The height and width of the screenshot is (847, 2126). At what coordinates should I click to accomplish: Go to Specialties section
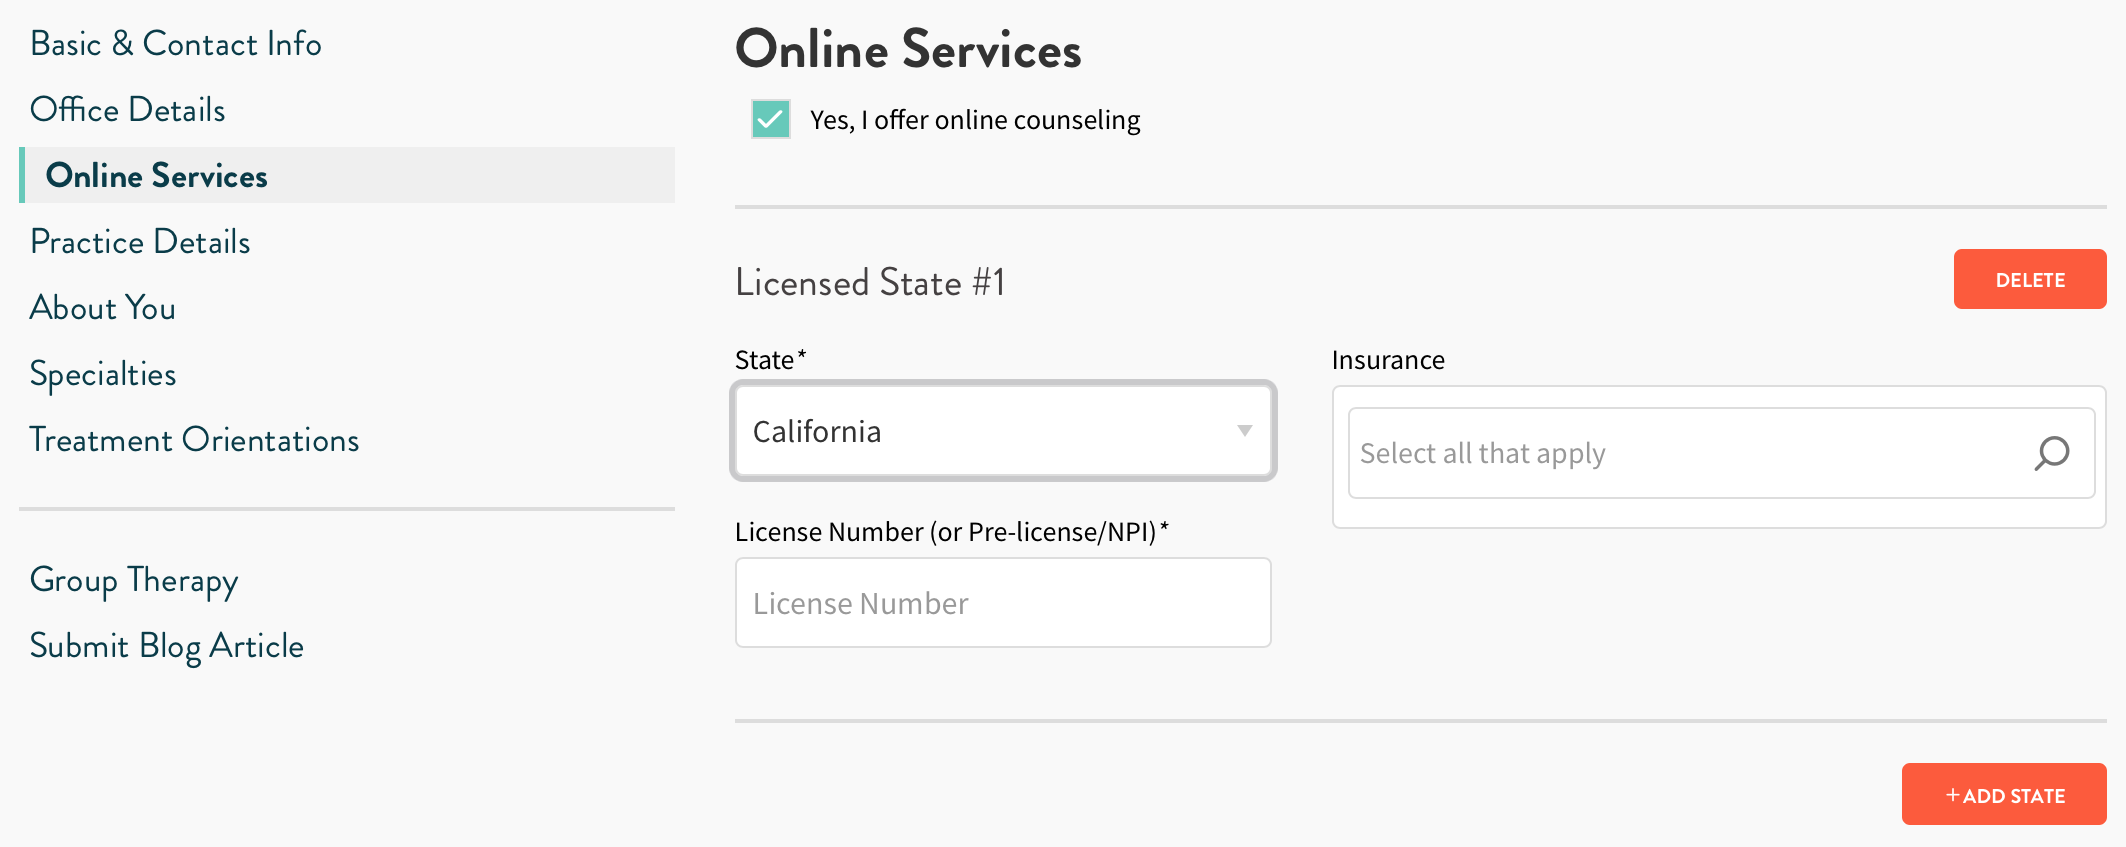103,374
